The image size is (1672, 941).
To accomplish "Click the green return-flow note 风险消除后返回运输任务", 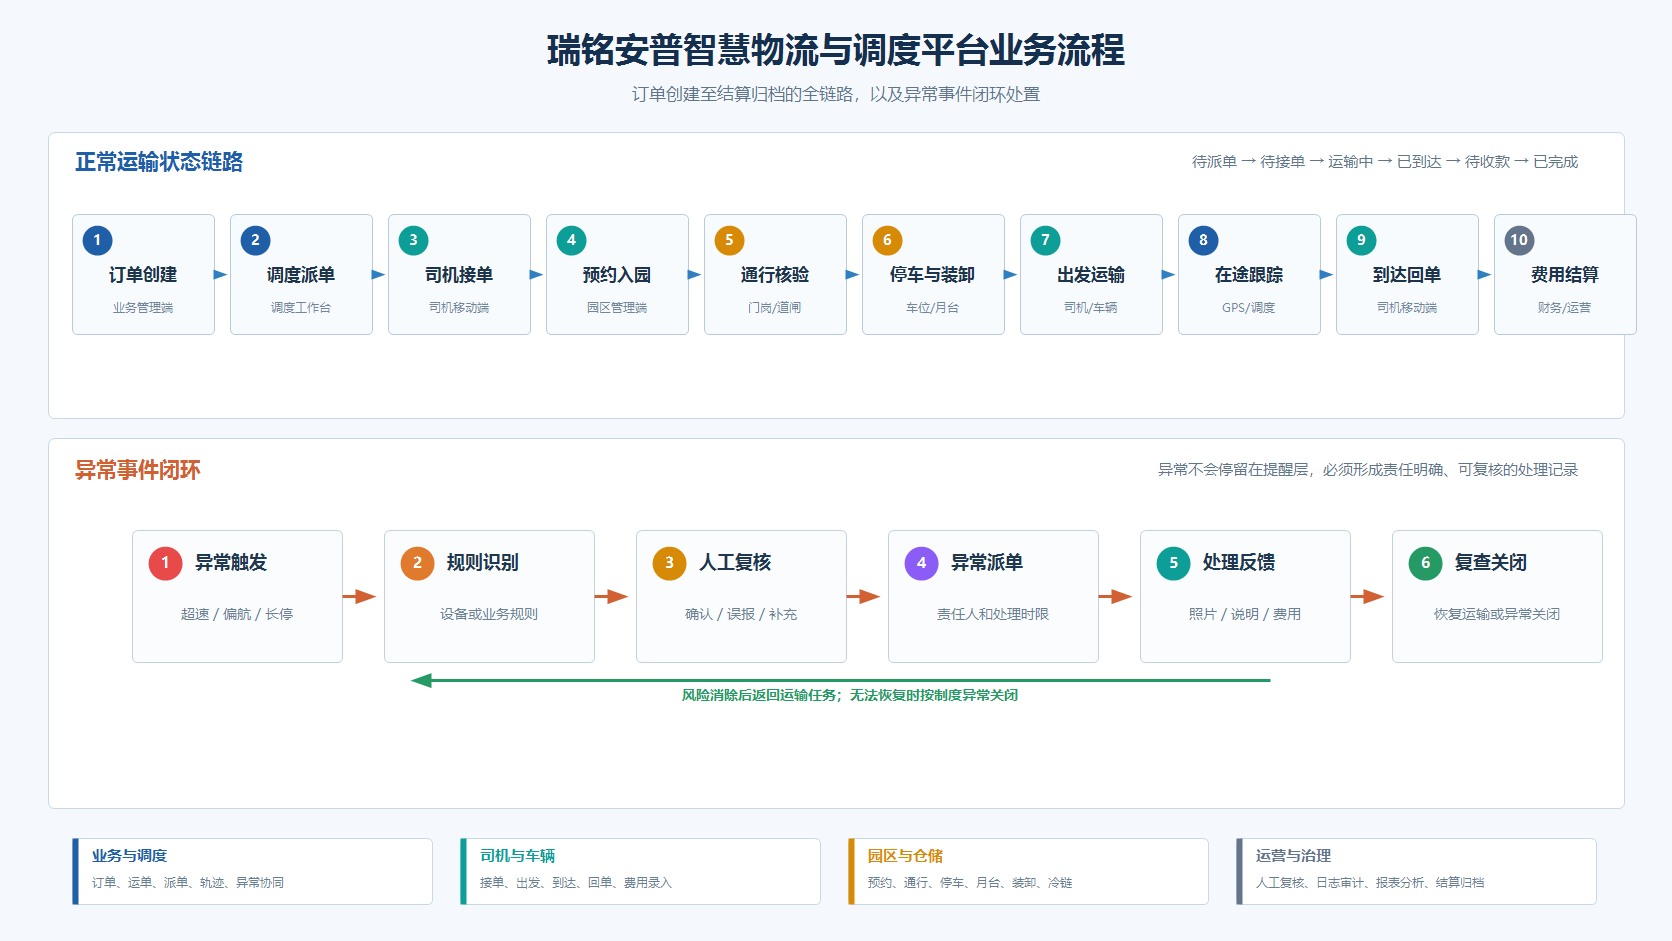I will pyautogui.click(x=761, y=695).
